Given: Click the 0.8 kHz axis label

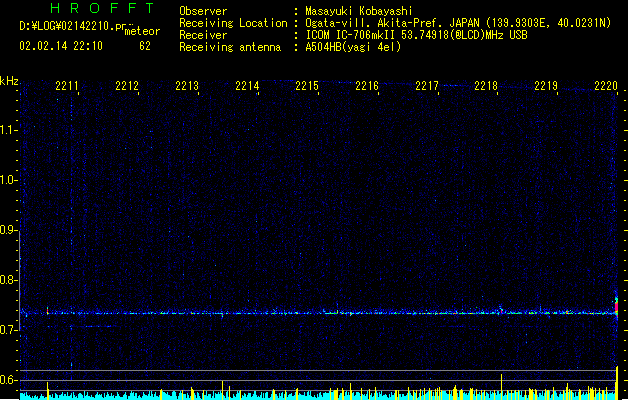Looking at the screenshot, I should pos(8,280).
